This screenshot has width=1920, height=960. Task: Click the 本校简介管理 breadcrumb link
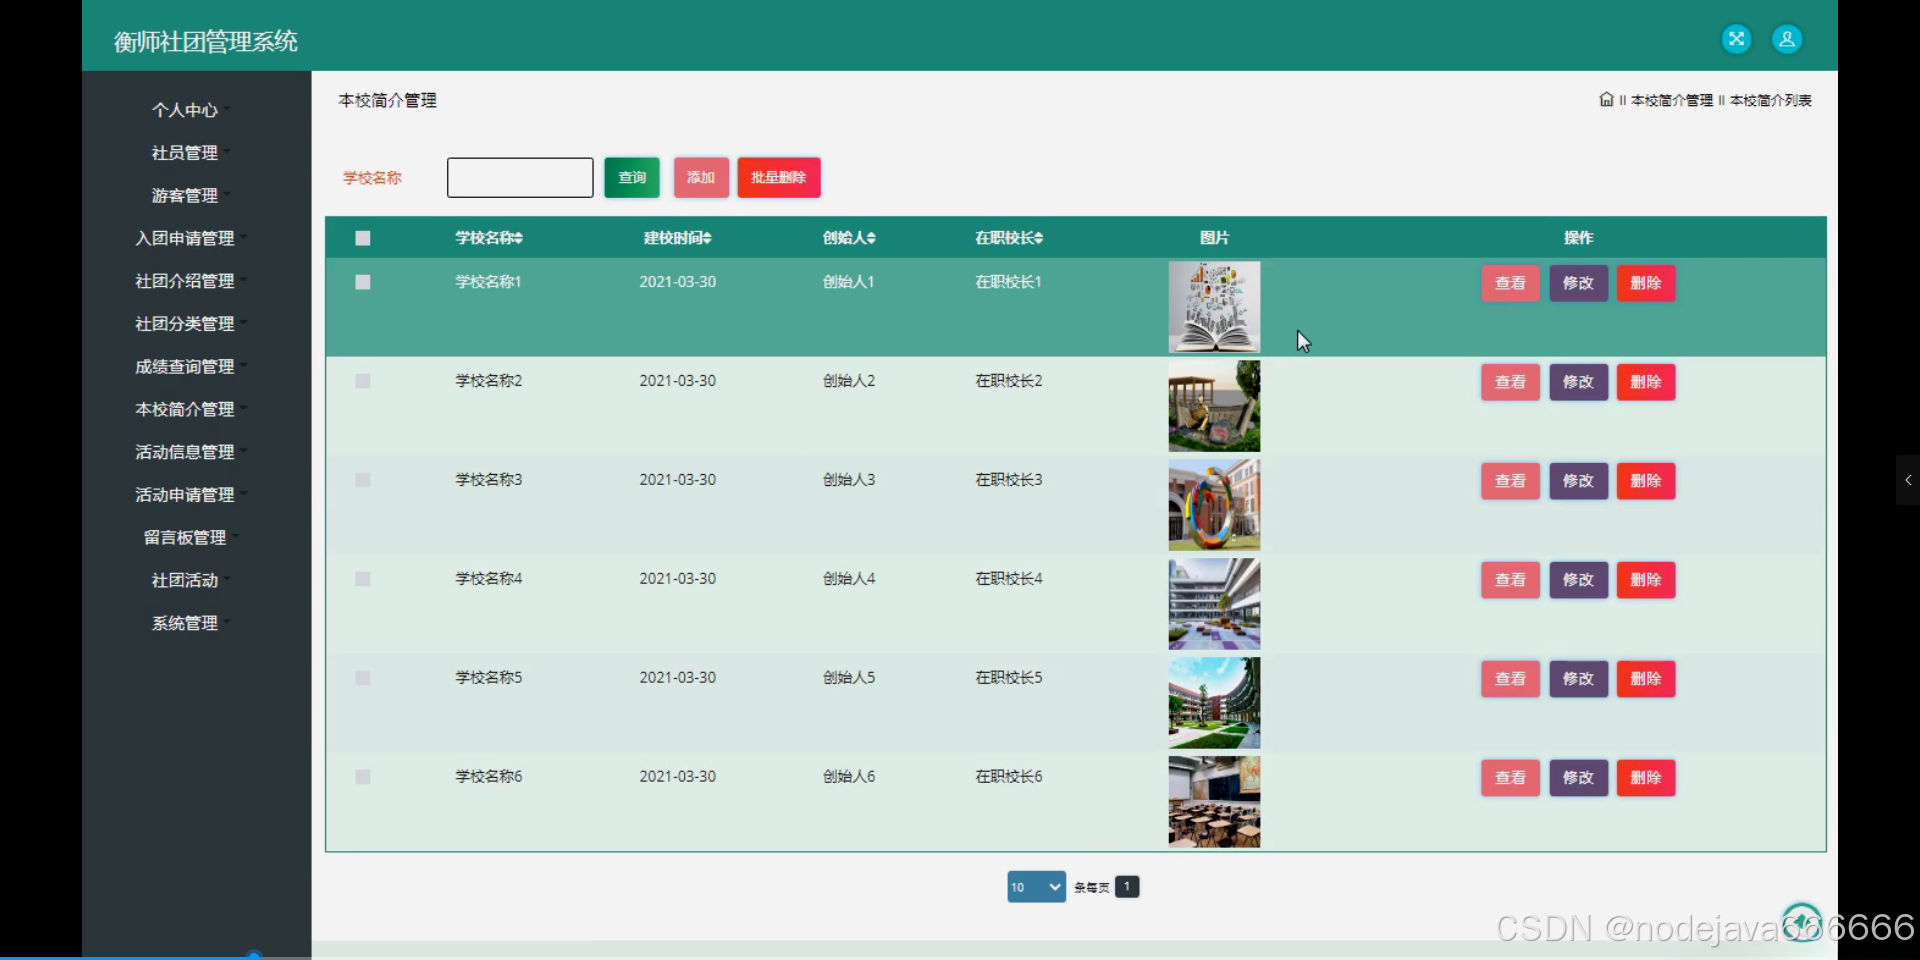(1671, 100)
